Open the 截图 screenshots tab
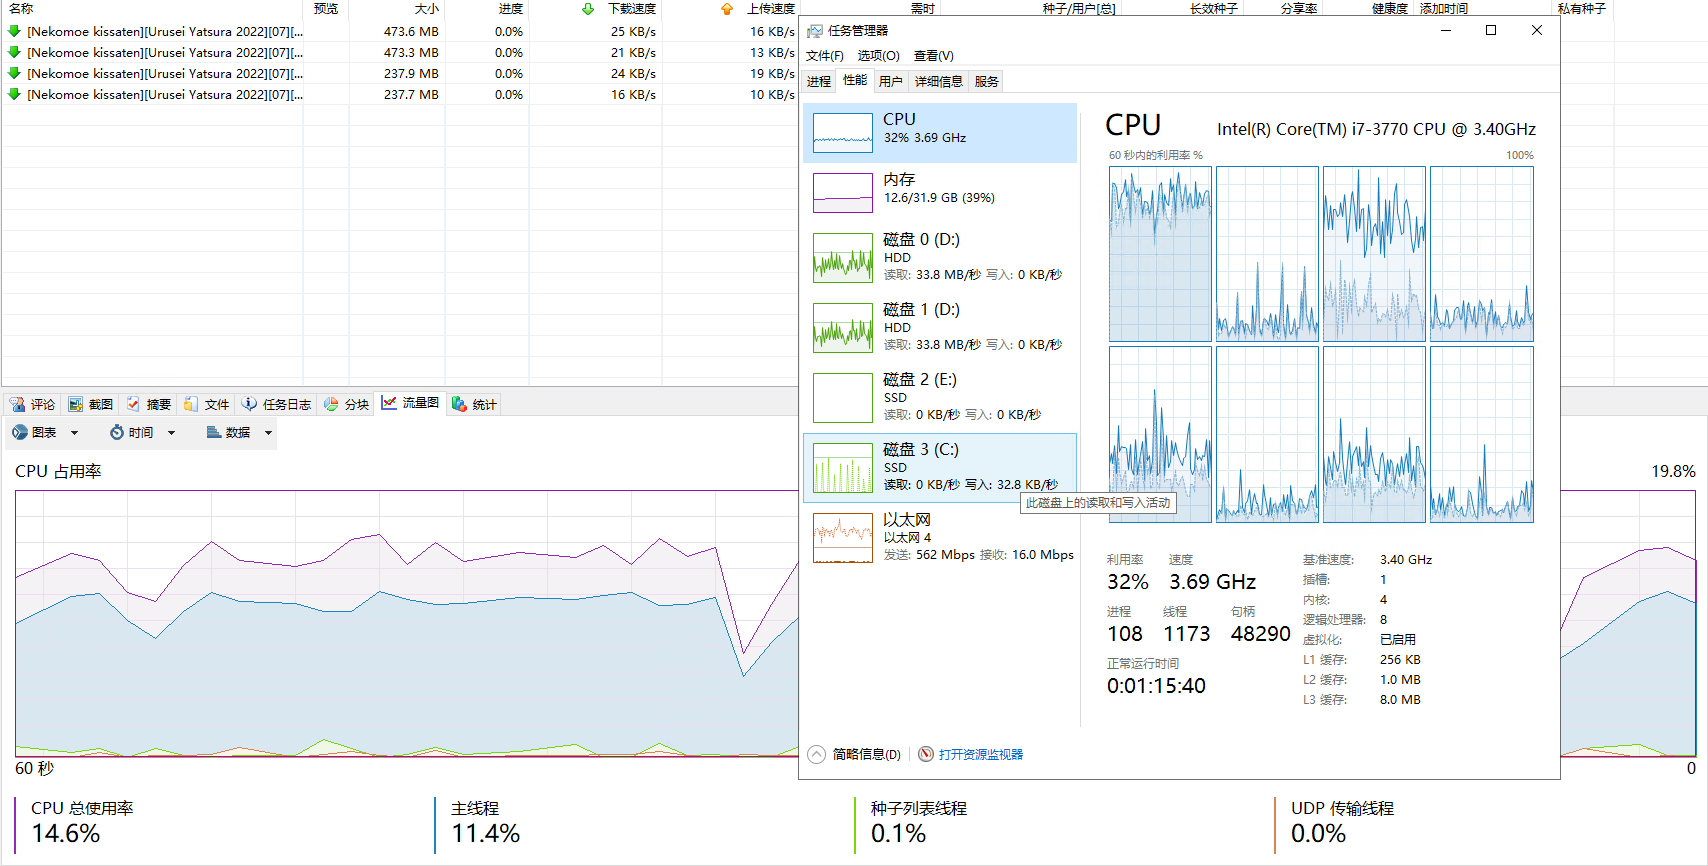This screenshot has width=1708, height=866. (90, 405)
